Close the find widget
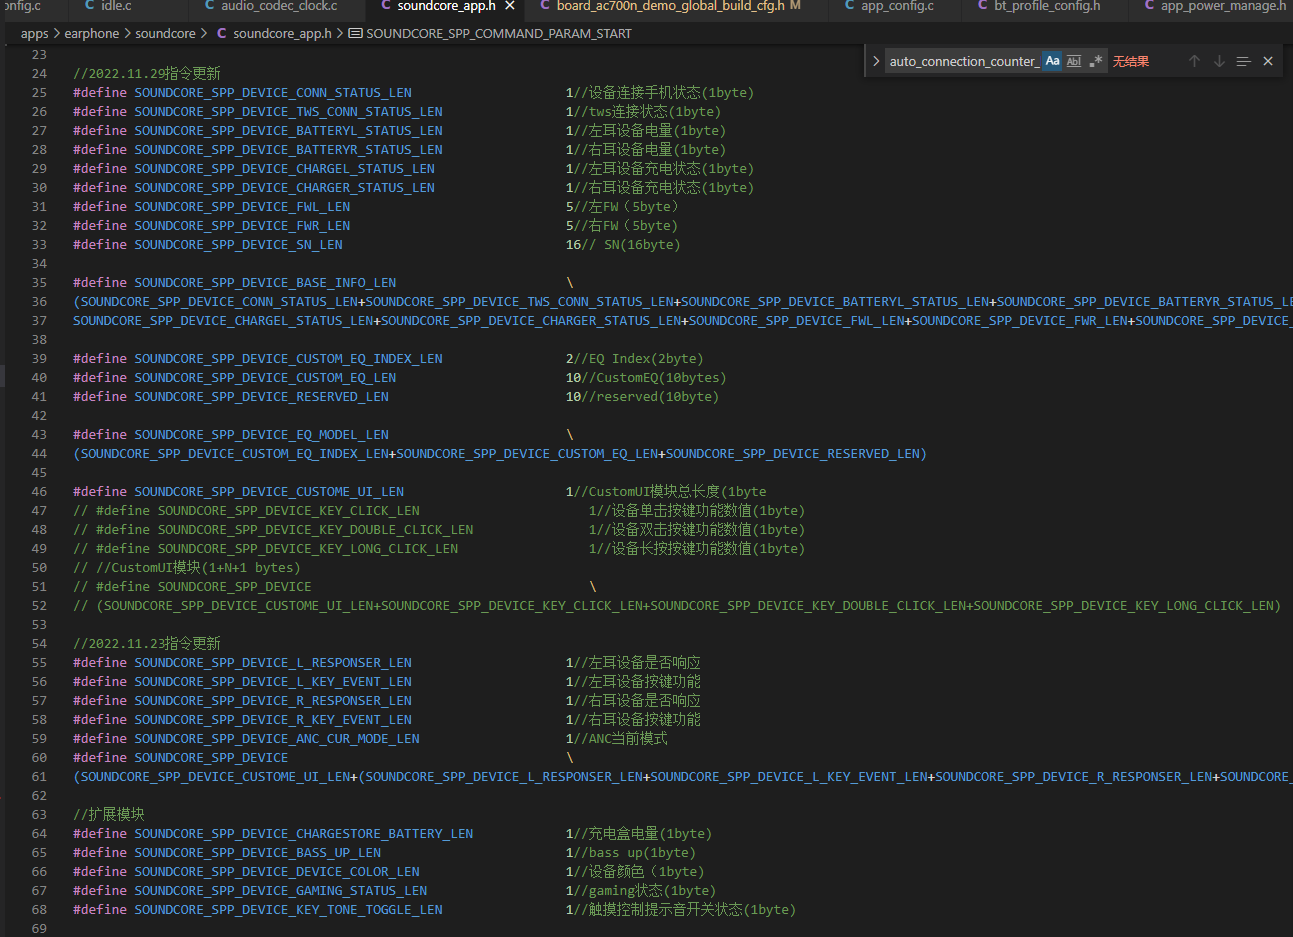Viewport: 1293px width, 937px height. pyautogui.click(x=1268, y=61)
